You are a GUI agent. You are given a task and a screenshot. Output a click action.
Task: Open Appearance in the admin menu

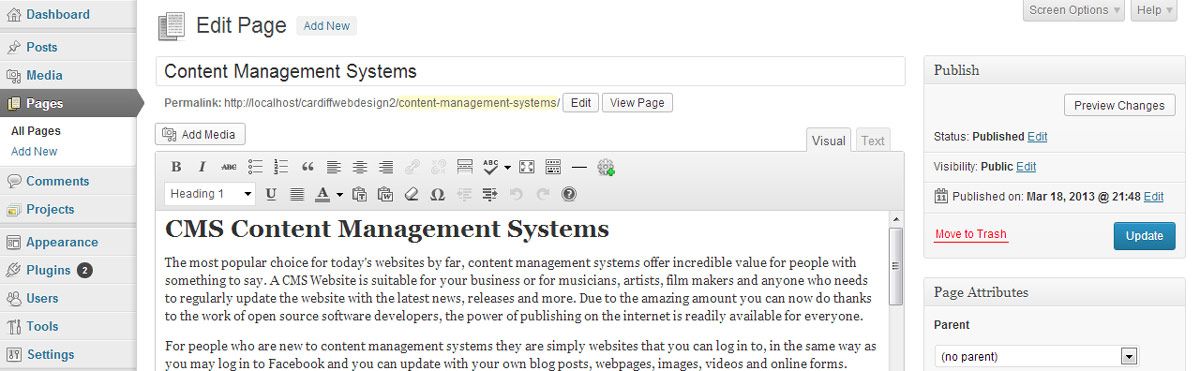tap(68, 242)
